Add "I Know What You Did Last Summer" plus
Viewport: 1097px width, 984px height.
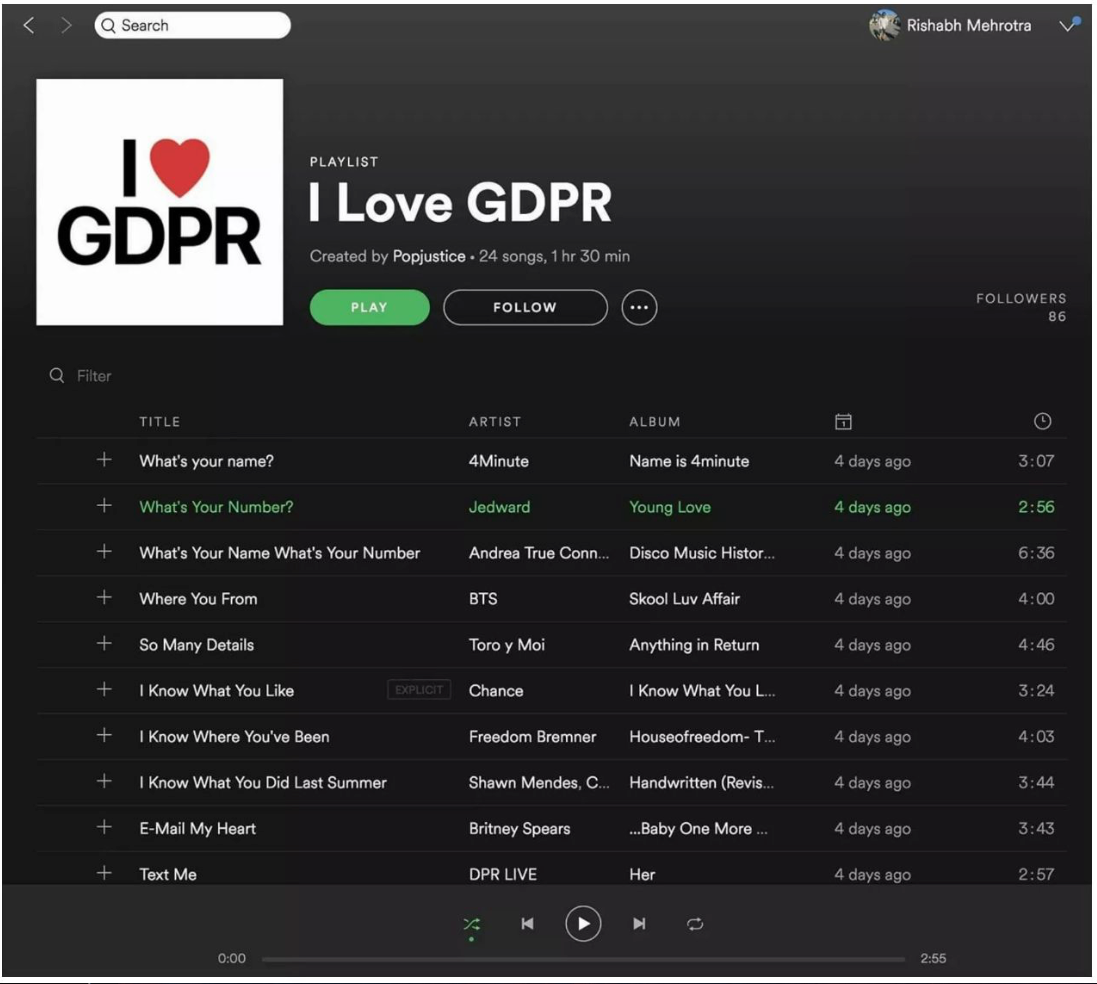click(104, 781)
